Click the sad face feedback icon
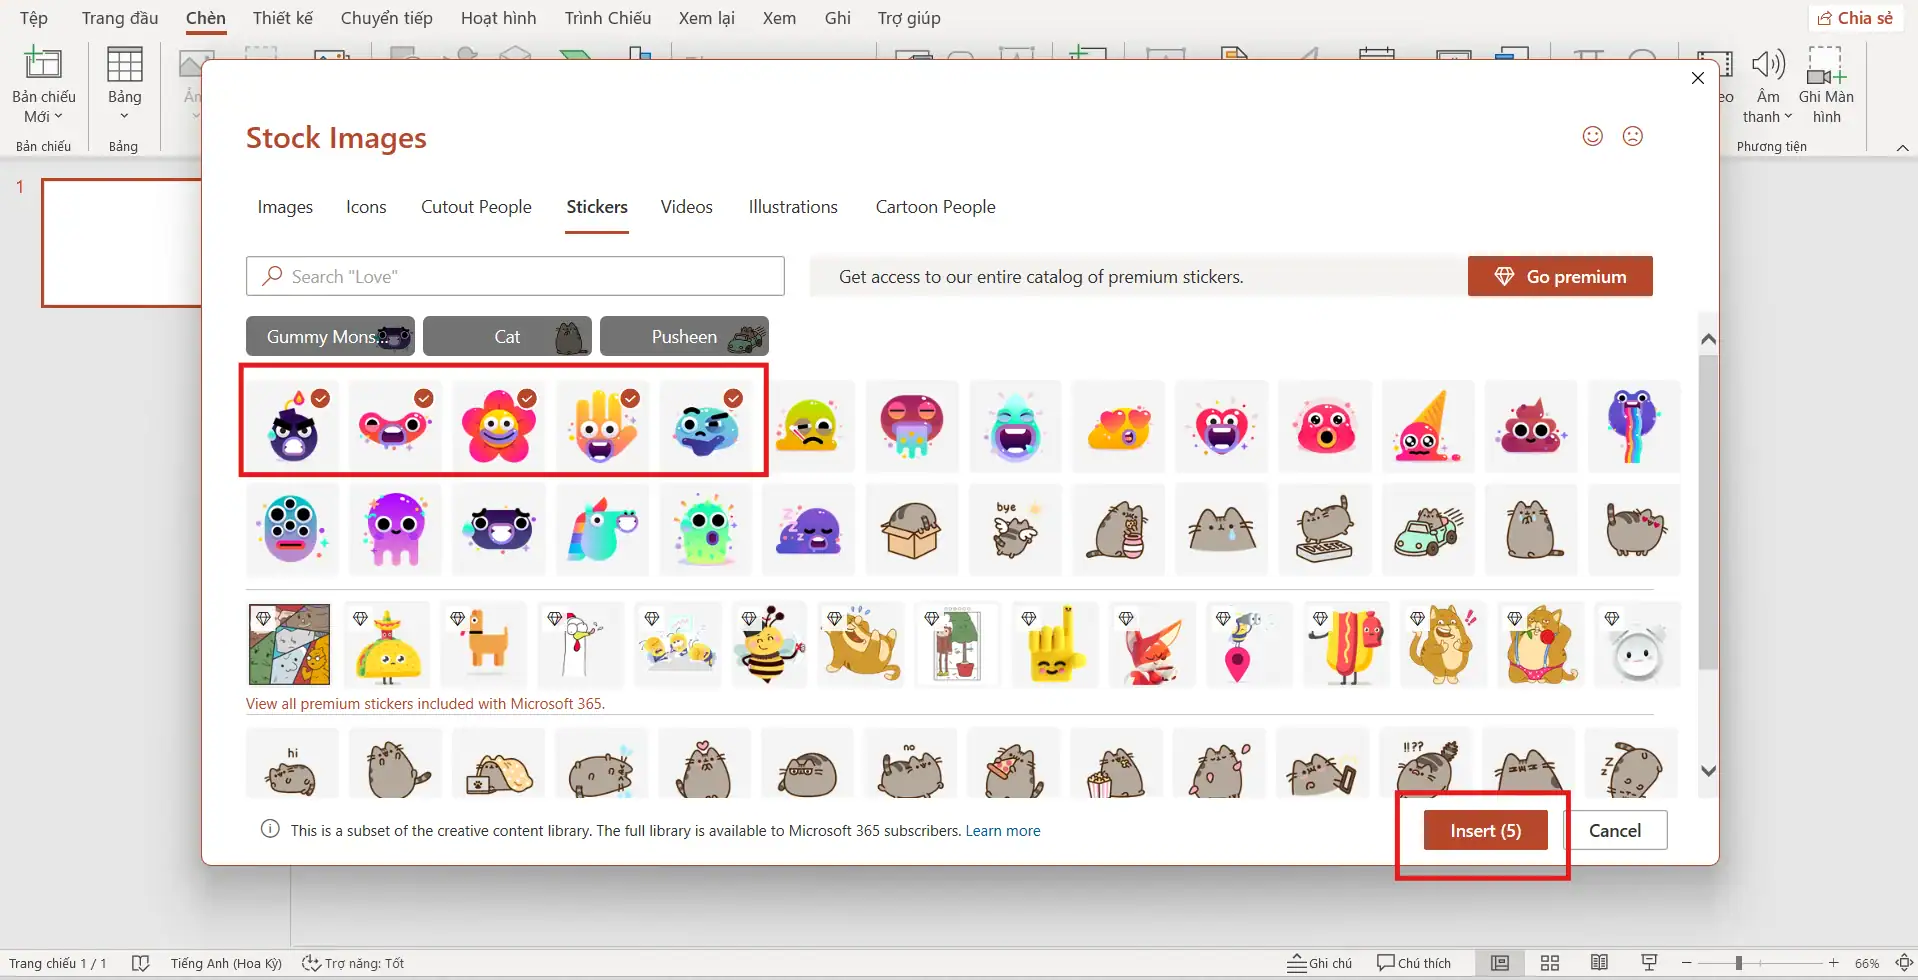Viewport: 1918px width, 980px height. click(1632, 136)
